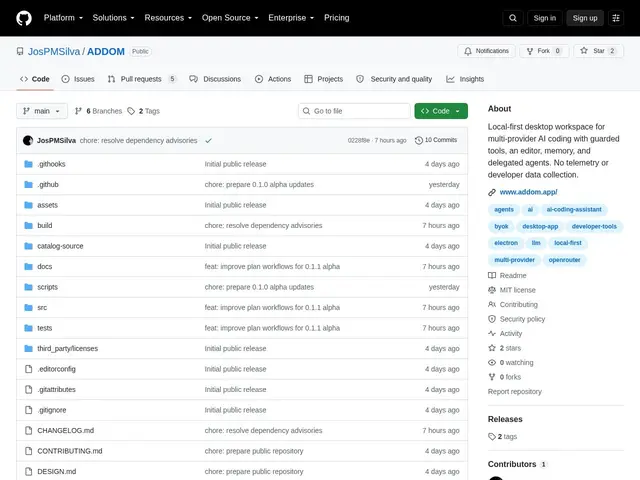
Task: Switch to the Actions tab
Action: point(273,79)
